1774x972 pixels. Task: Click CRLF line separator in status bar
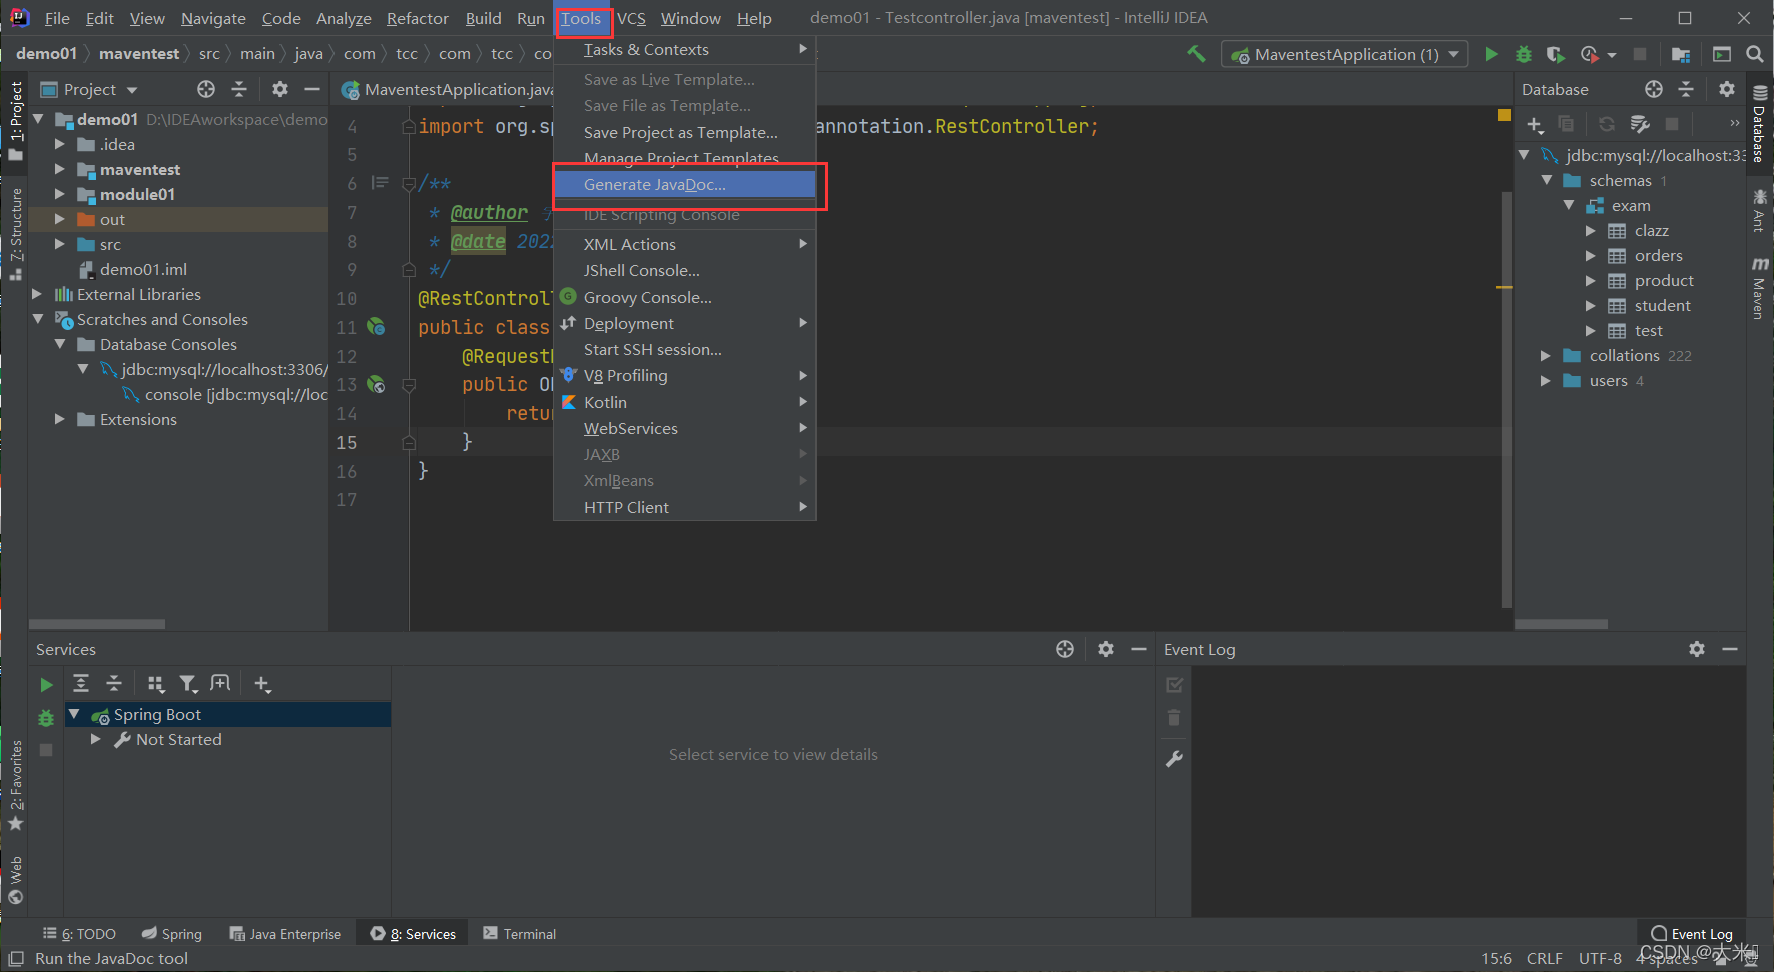1544,958
